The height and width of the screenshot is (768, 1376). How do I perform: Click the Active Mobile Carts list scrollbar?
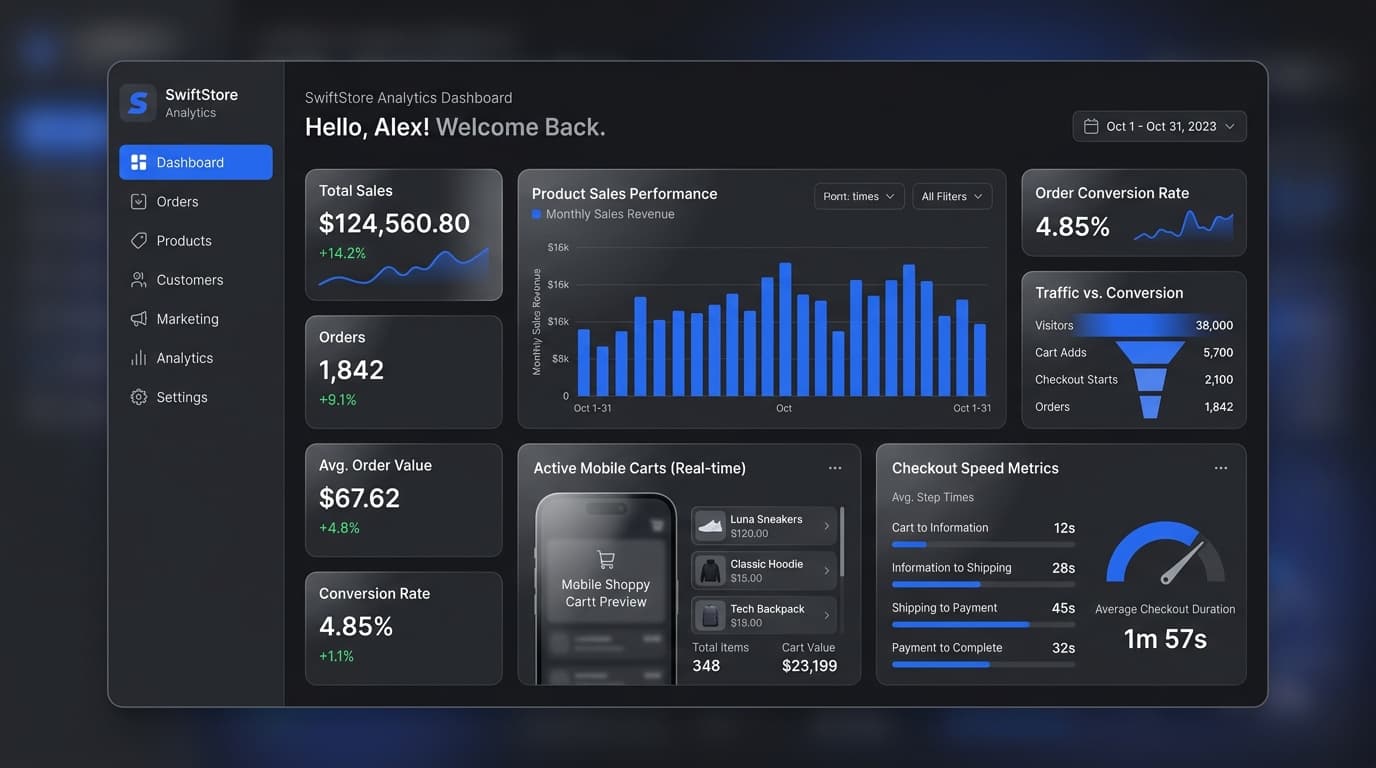(842, 543)
